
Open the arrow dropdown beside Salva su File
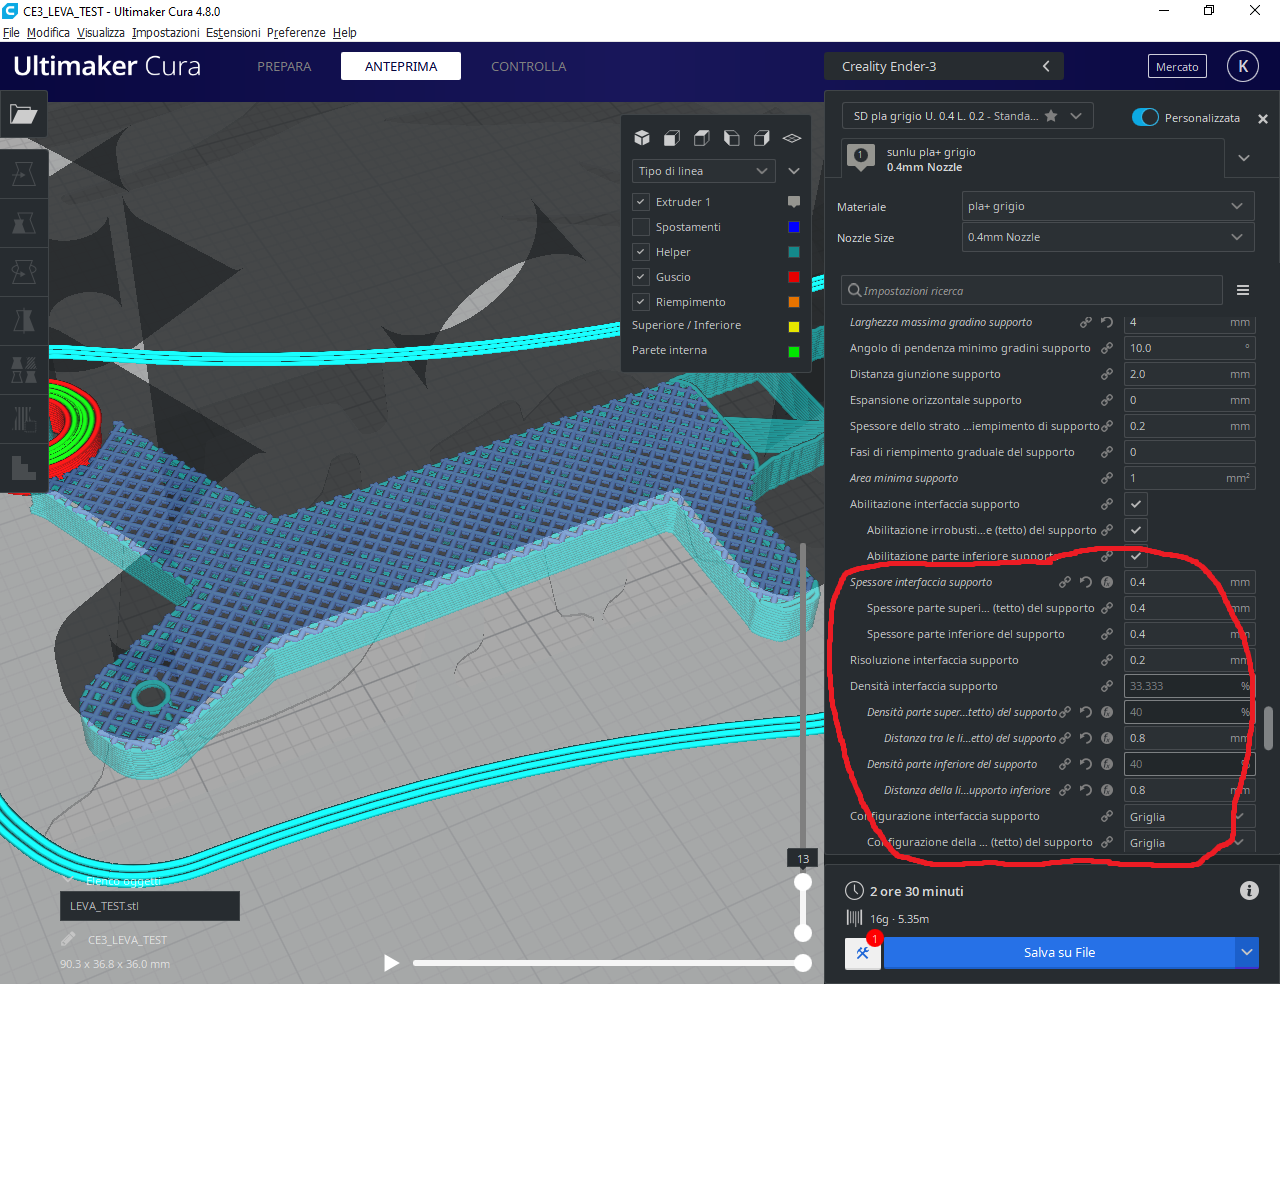click(1247, 953)
